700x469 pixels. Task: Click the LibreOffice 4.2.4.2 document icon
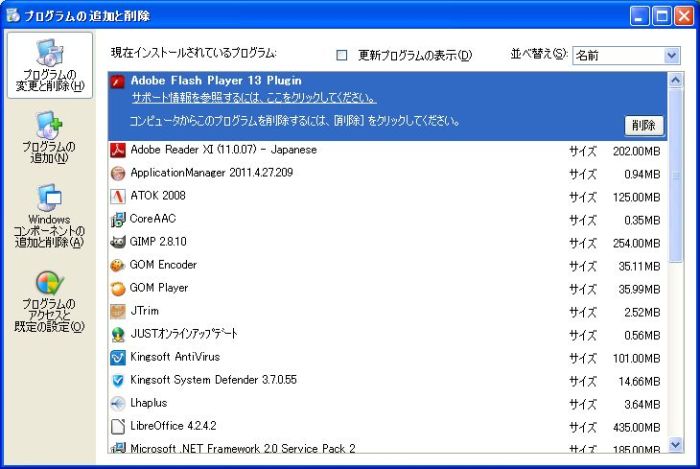(x=117, y=426)
